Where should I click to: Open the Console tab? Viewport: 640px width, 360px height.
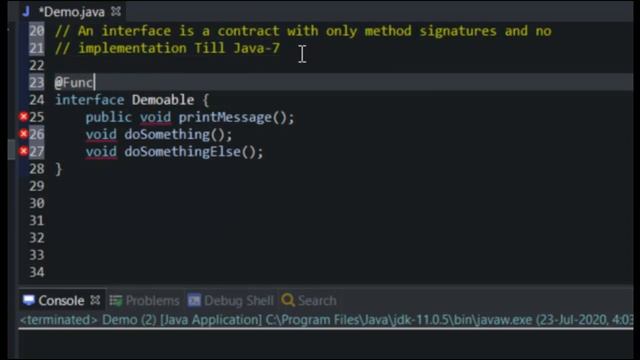[61, 301]
